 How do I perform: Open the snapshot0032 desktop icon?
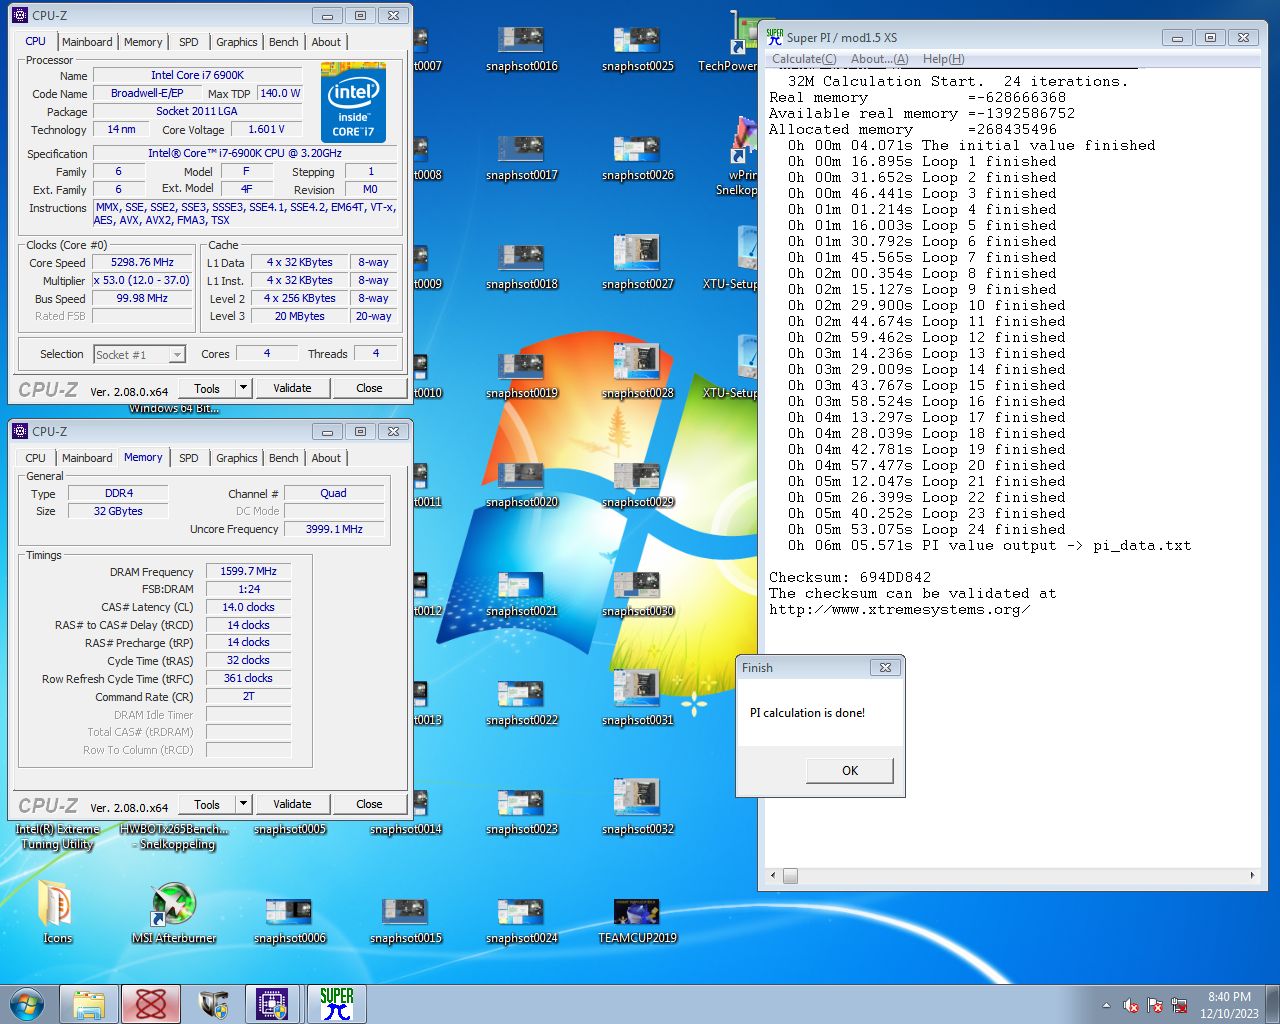(x=637, y=807)
